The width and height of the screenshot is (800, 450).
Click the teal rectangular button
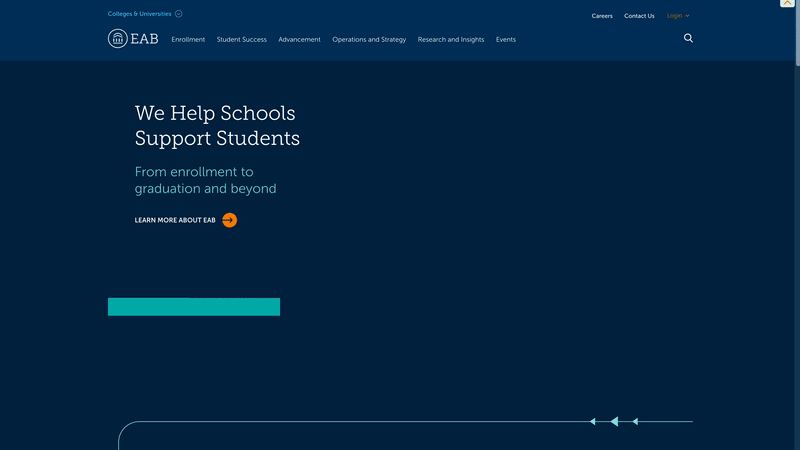[x=194, y=307]
